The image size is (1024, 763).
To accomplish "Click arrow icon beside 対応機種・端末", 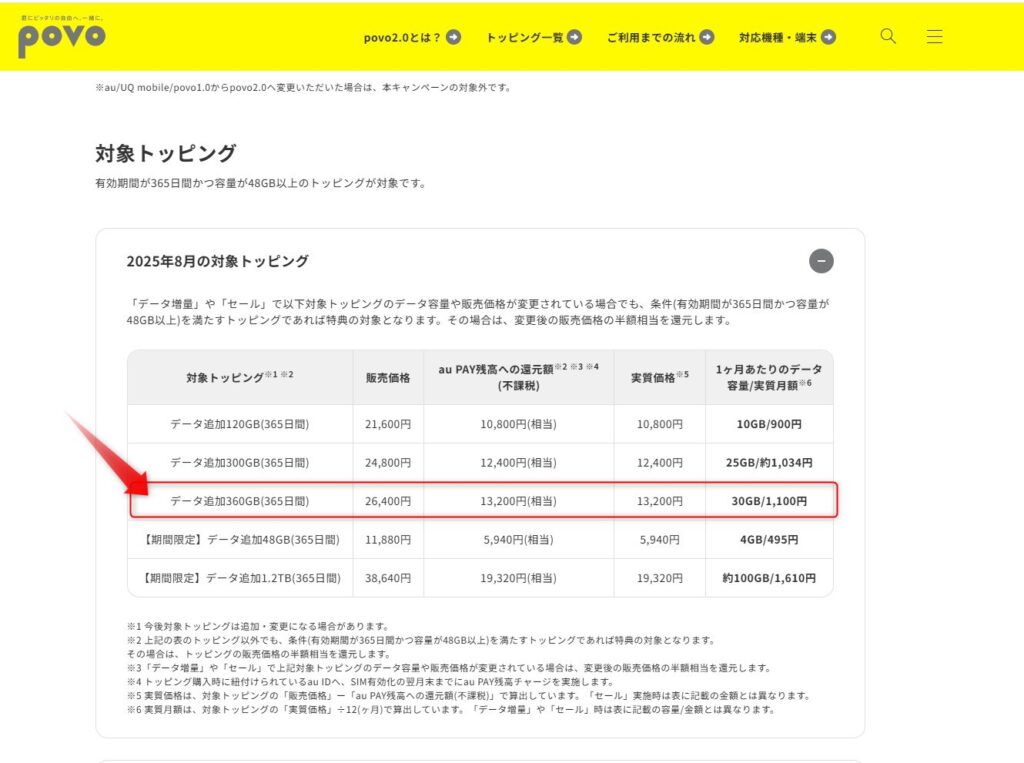I will click(x=828, y=37).
